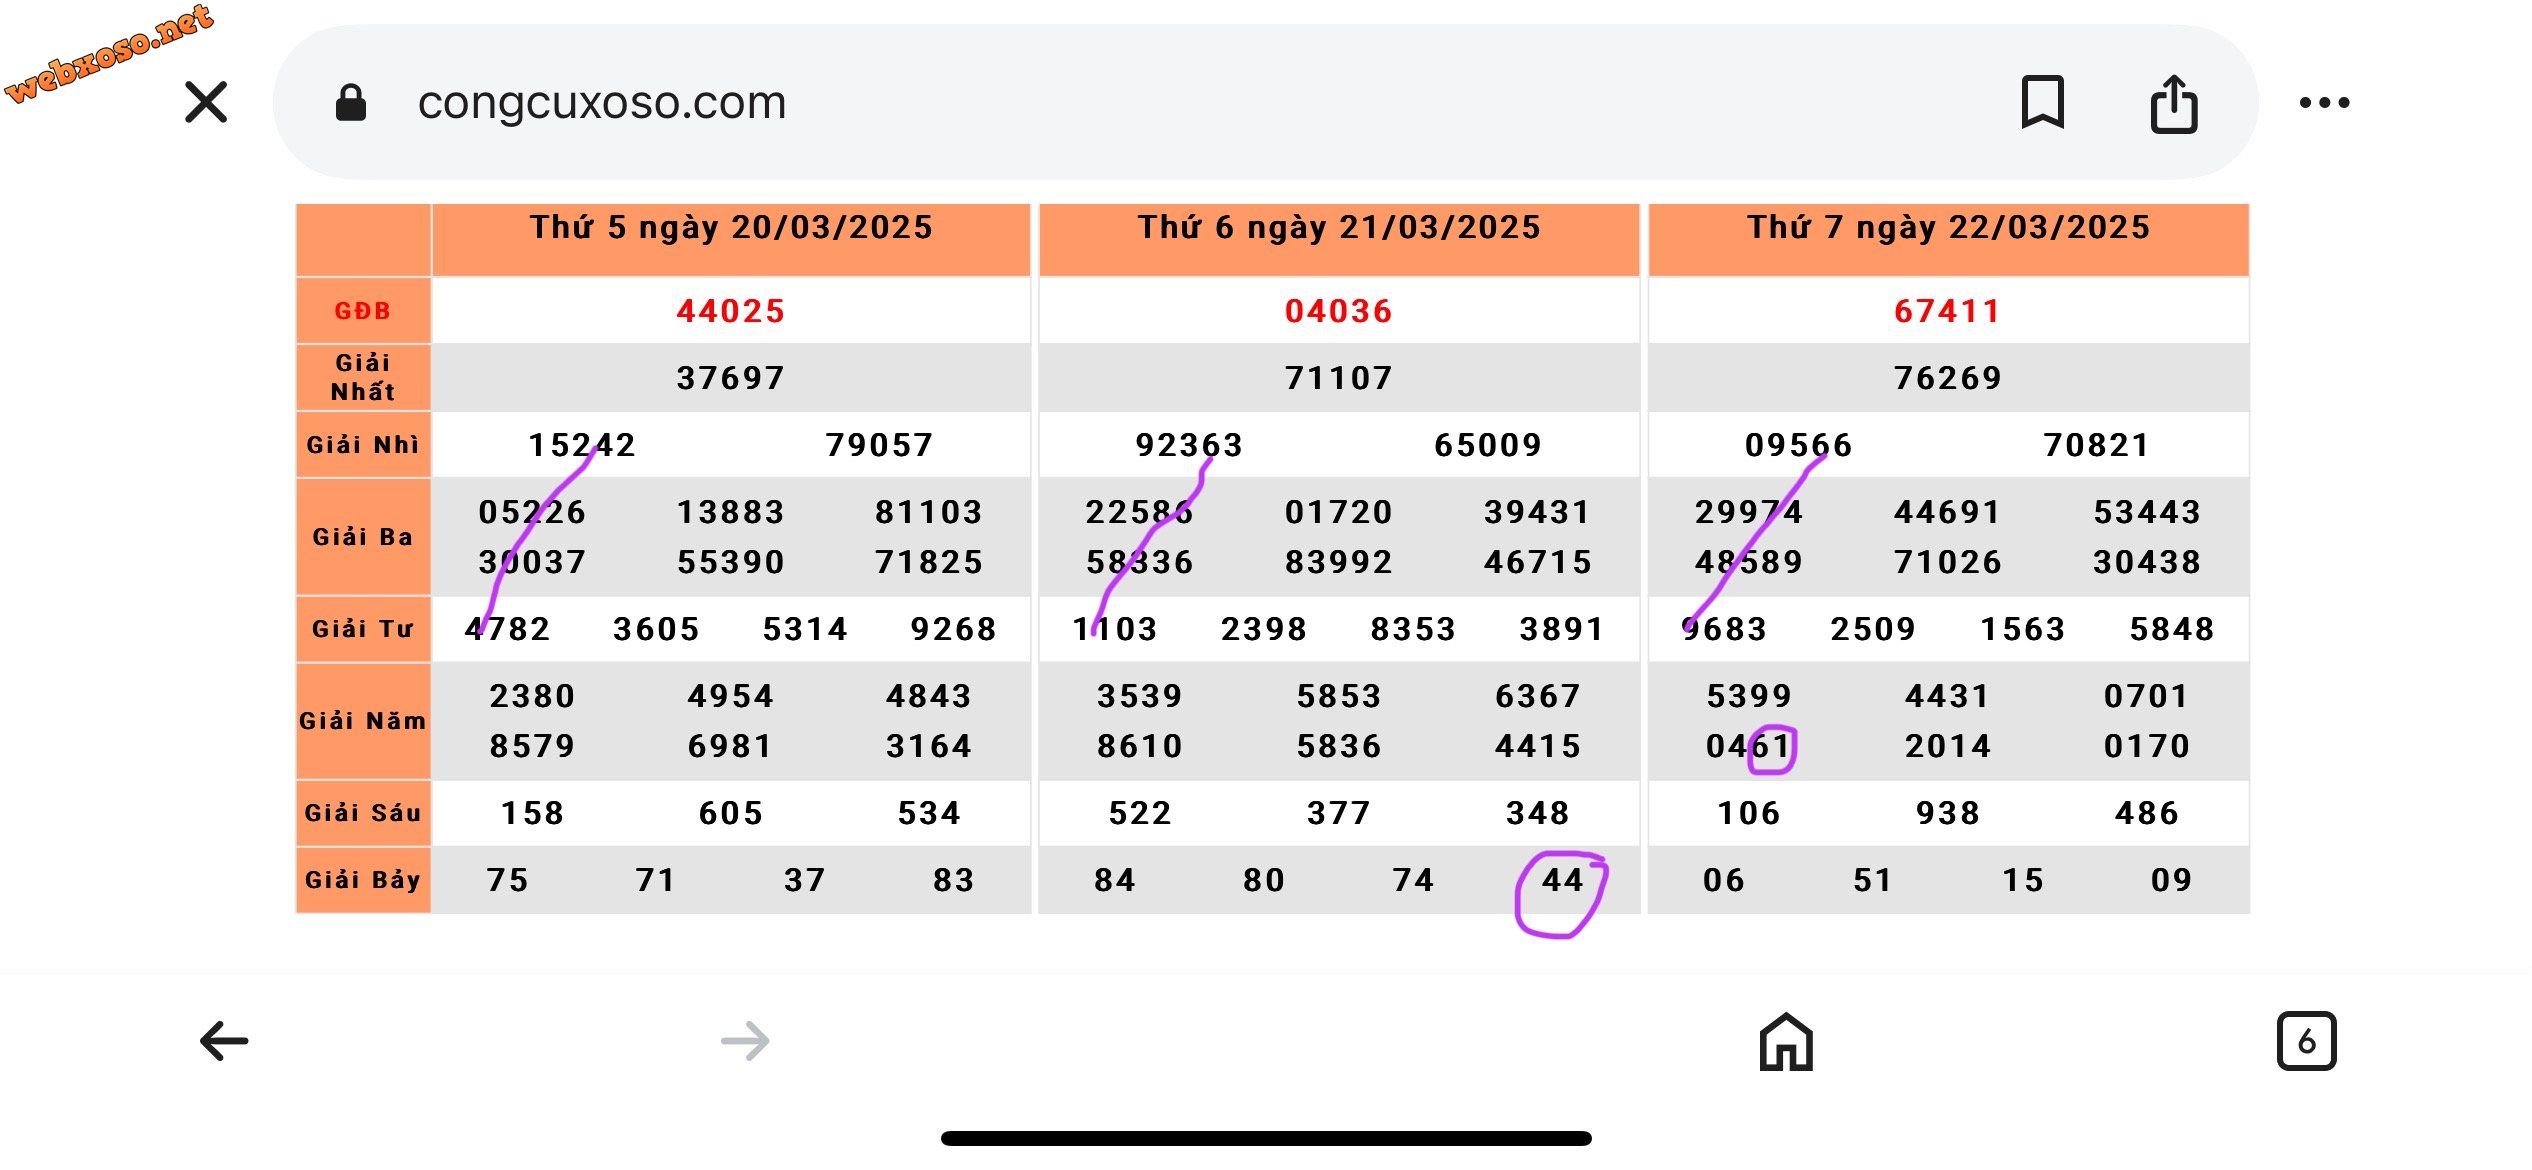Open the share sheet icon

coord(2174,103)
